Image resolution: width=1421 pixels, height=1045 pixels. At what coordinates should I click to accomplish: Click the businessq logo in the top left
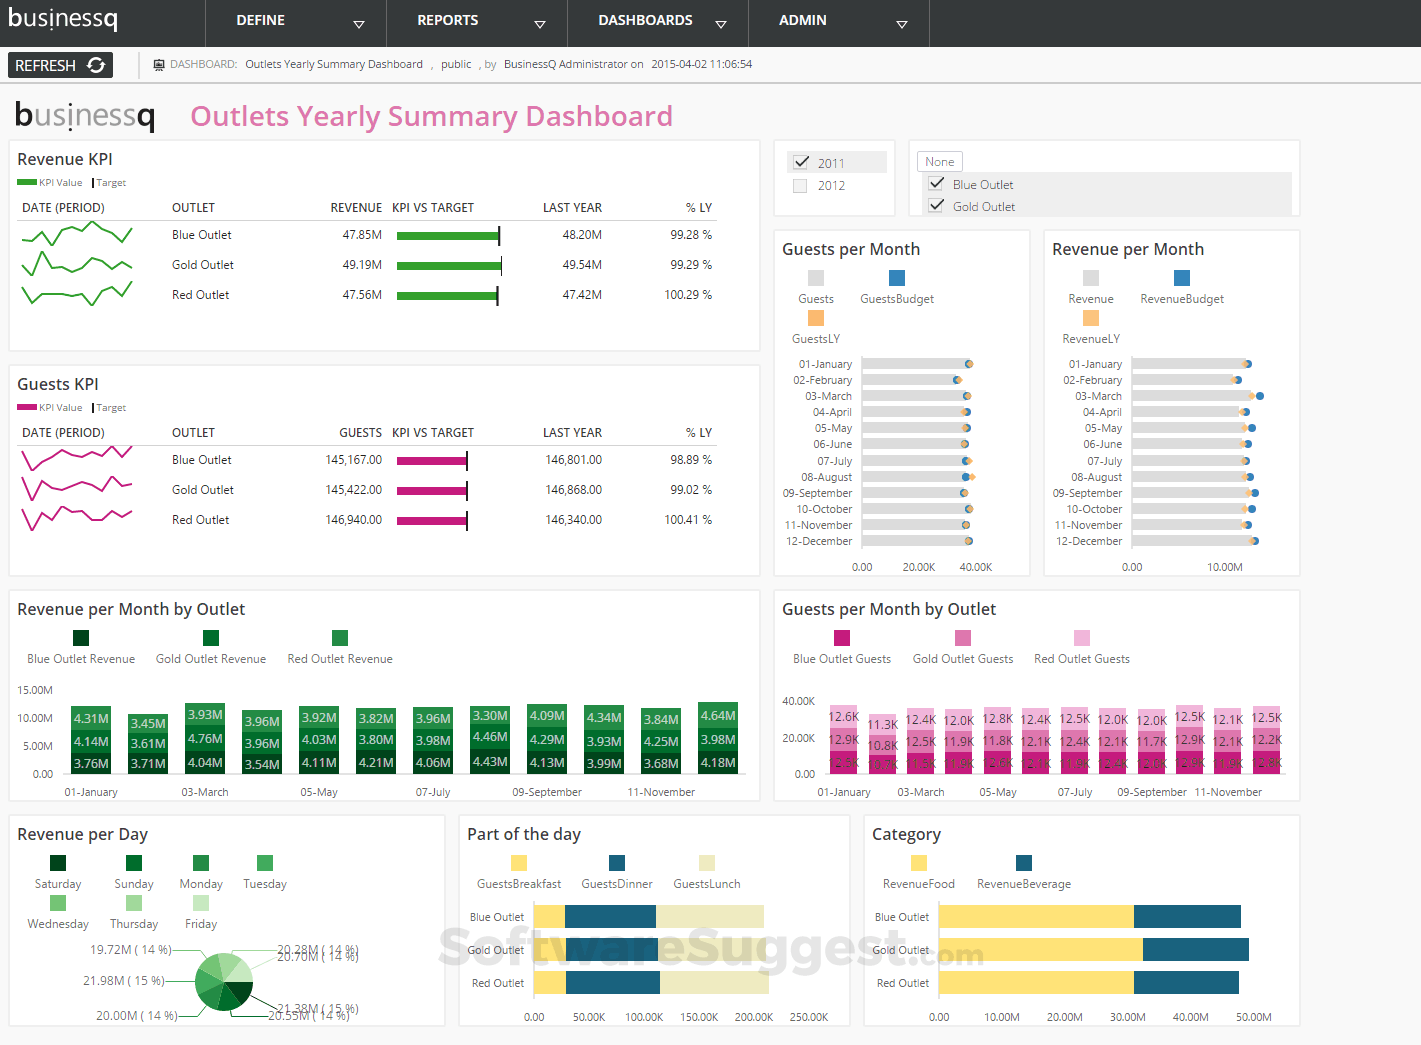tap(62, 18)
